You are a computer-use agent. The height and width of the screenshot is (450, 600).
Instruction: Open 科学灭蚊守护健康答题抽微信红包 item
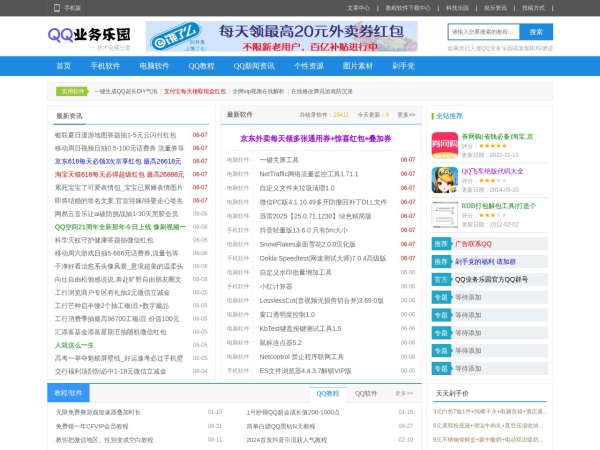click(104, 240)
